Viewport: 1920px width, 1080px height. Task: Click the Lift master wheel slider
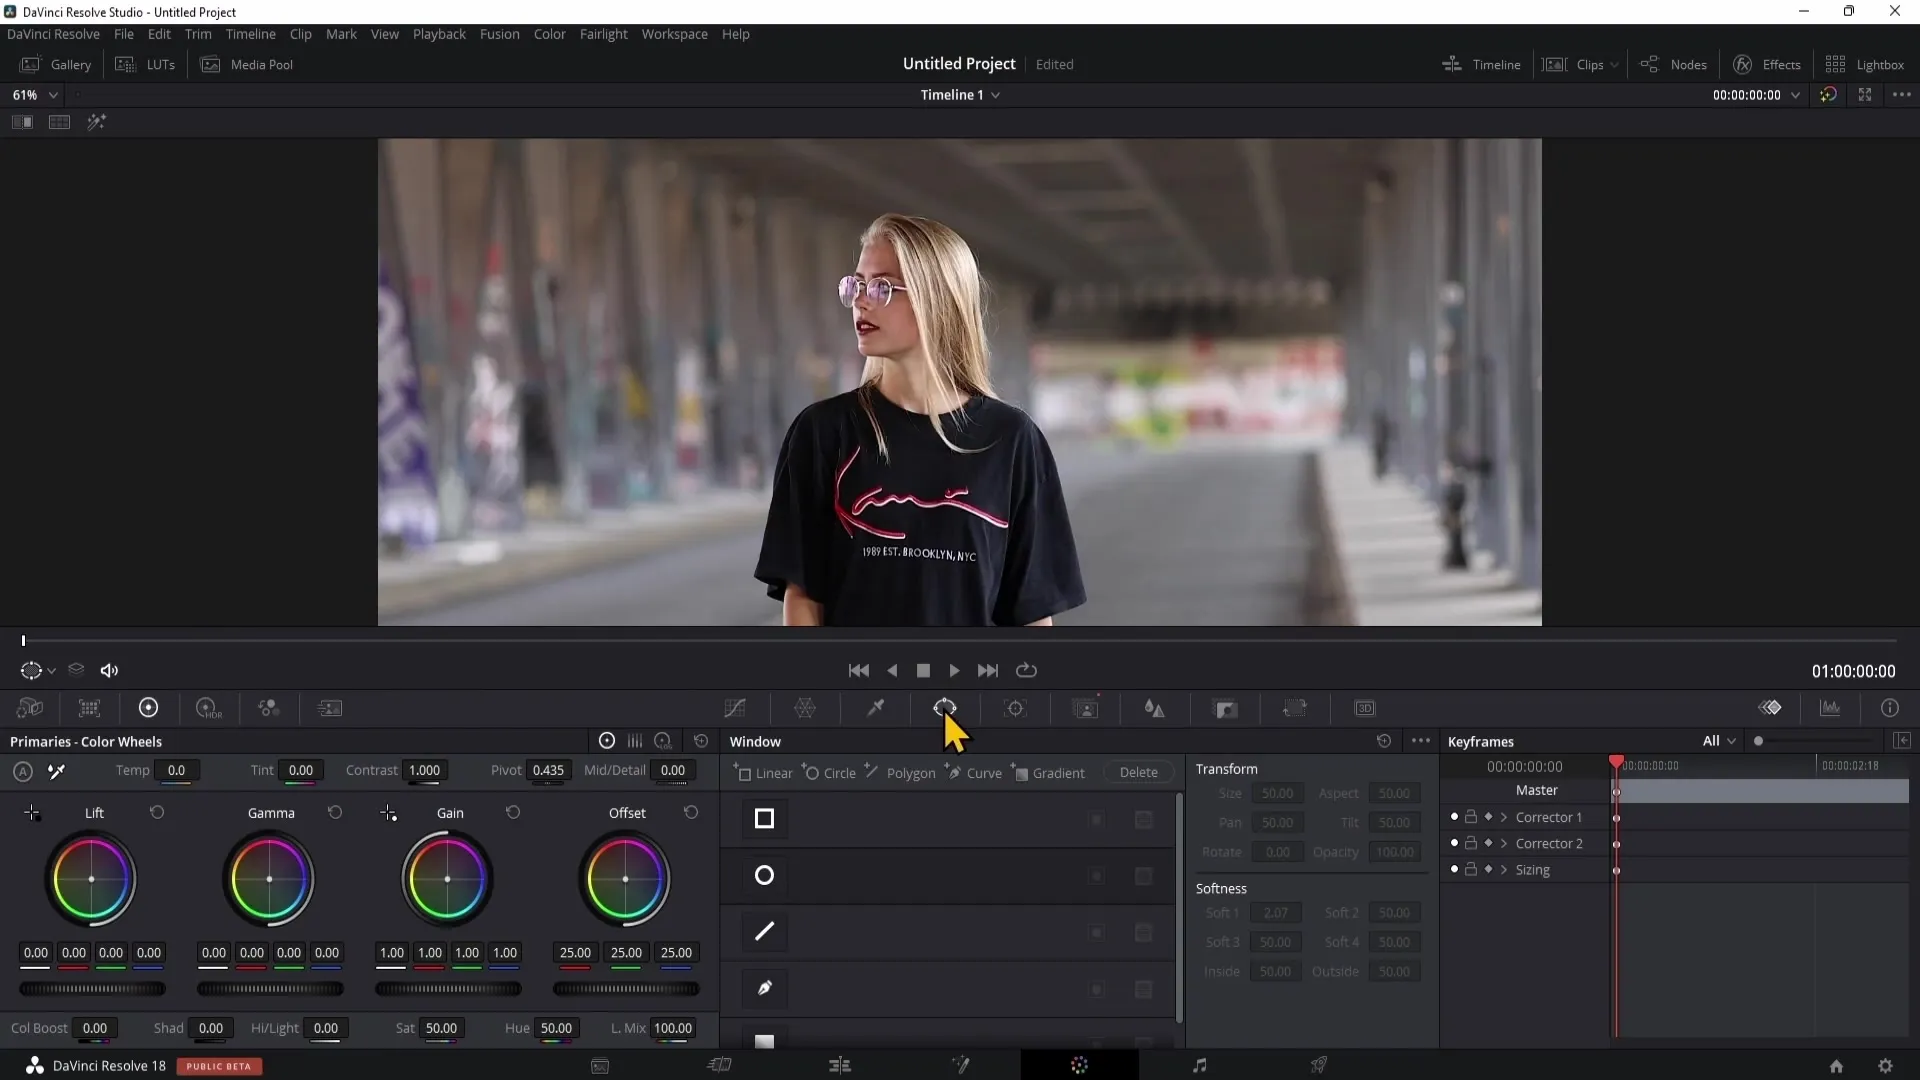tap(92, 989)
